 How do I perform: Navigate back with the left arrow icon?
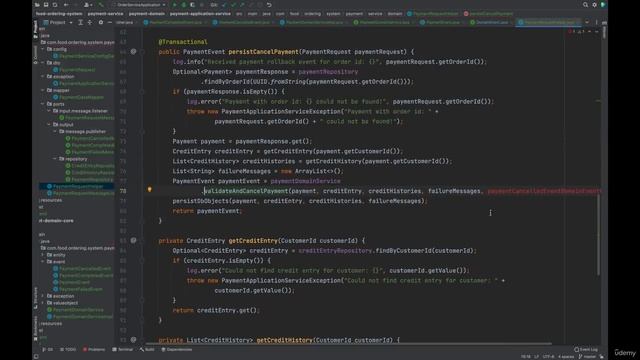click(66, 5)
